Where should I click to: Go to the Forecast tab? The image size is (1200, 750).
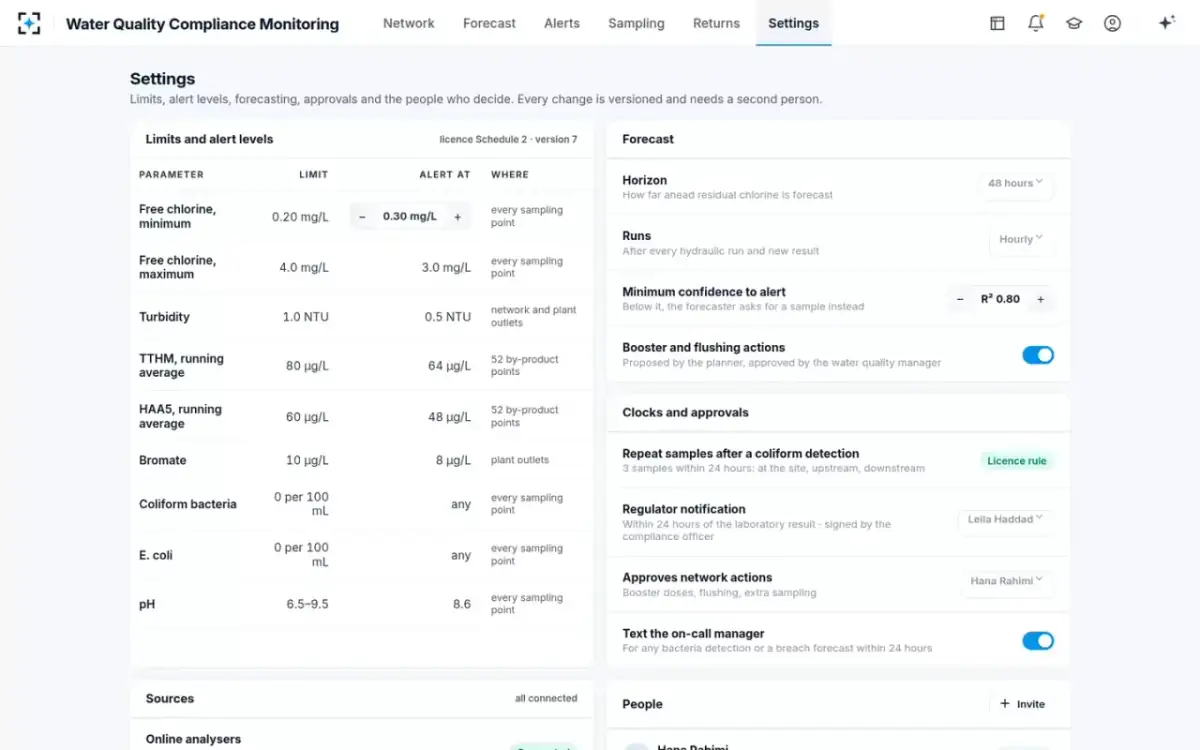(x=489, y=23)
